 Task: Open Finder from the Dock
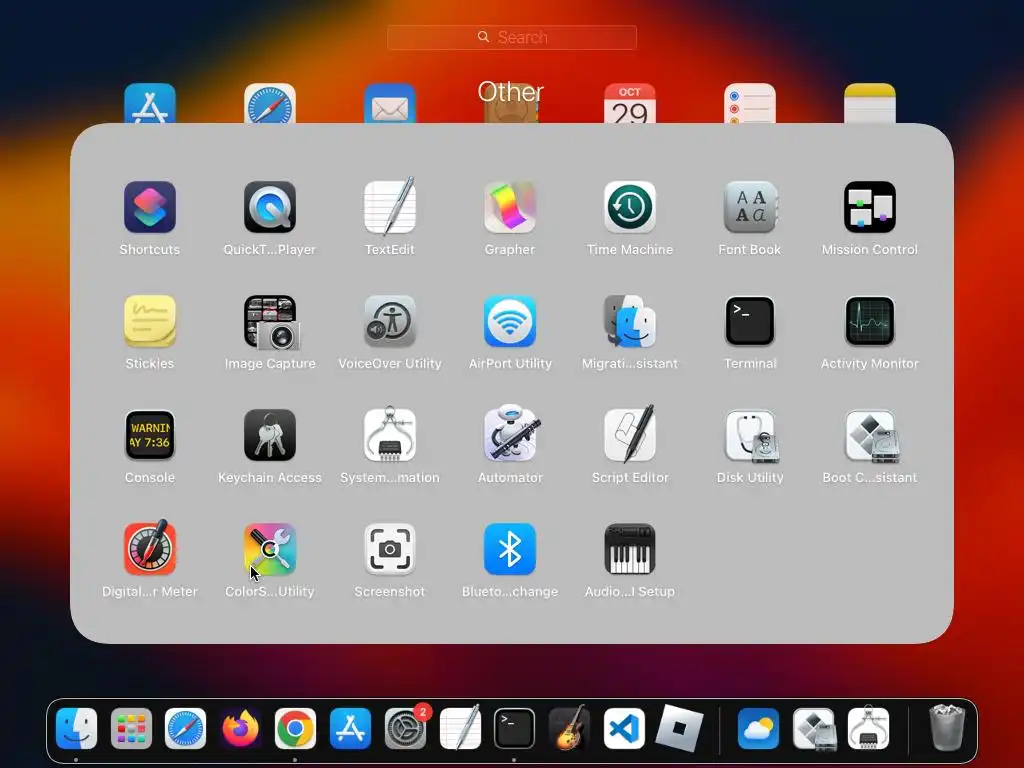pos(76,728)
